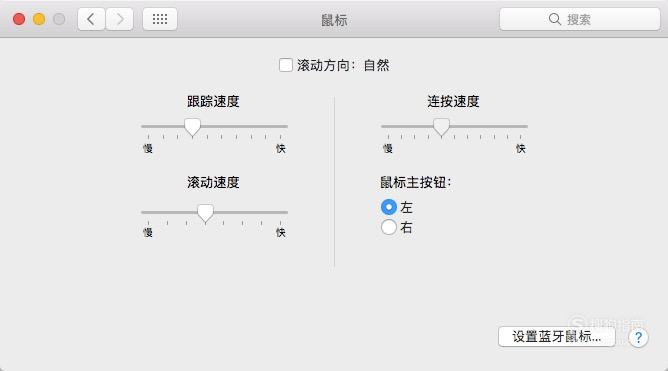Close the 鼠标 window with the red button
The width and height of the screenshot is (668, 371).
[19, 19]
